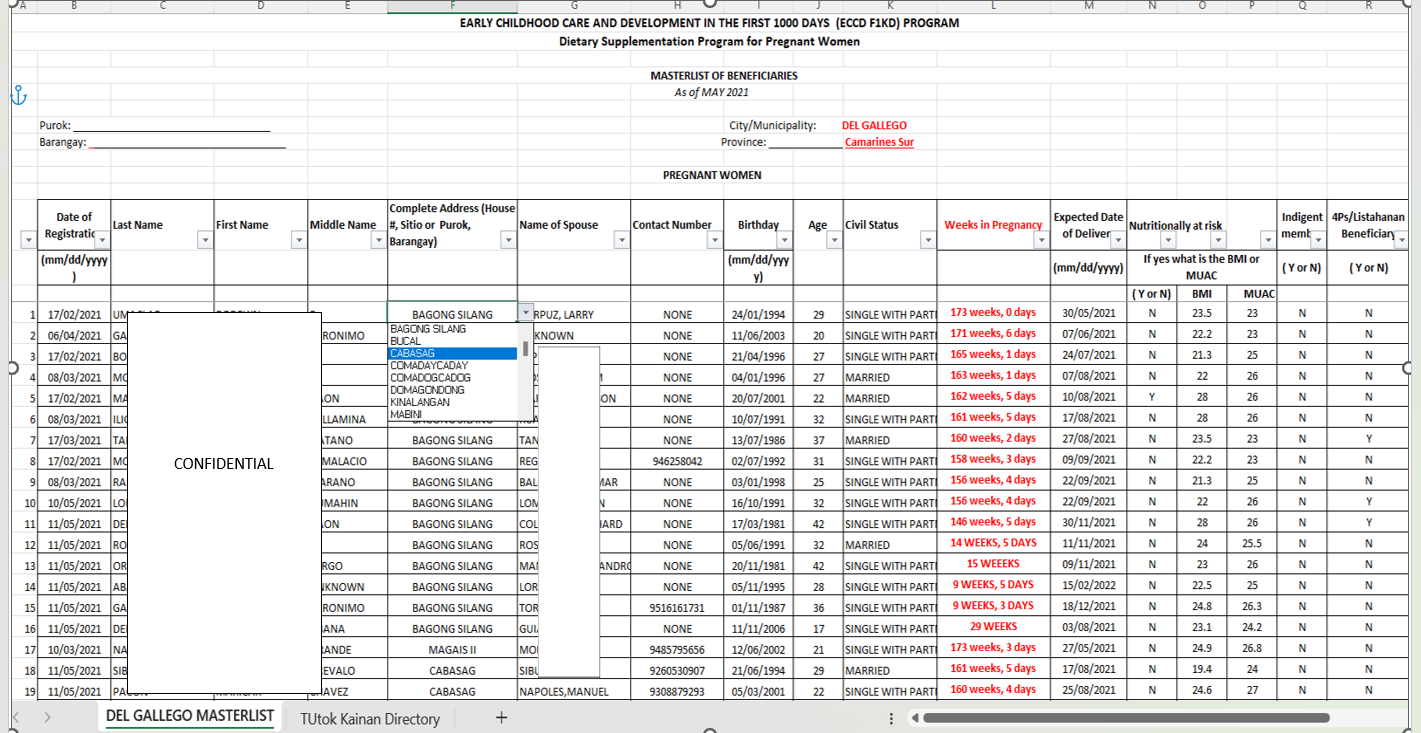Select the BAGONG SILANG cell in row 1
Screen dimensions: 1421x733
click(452, 314)
